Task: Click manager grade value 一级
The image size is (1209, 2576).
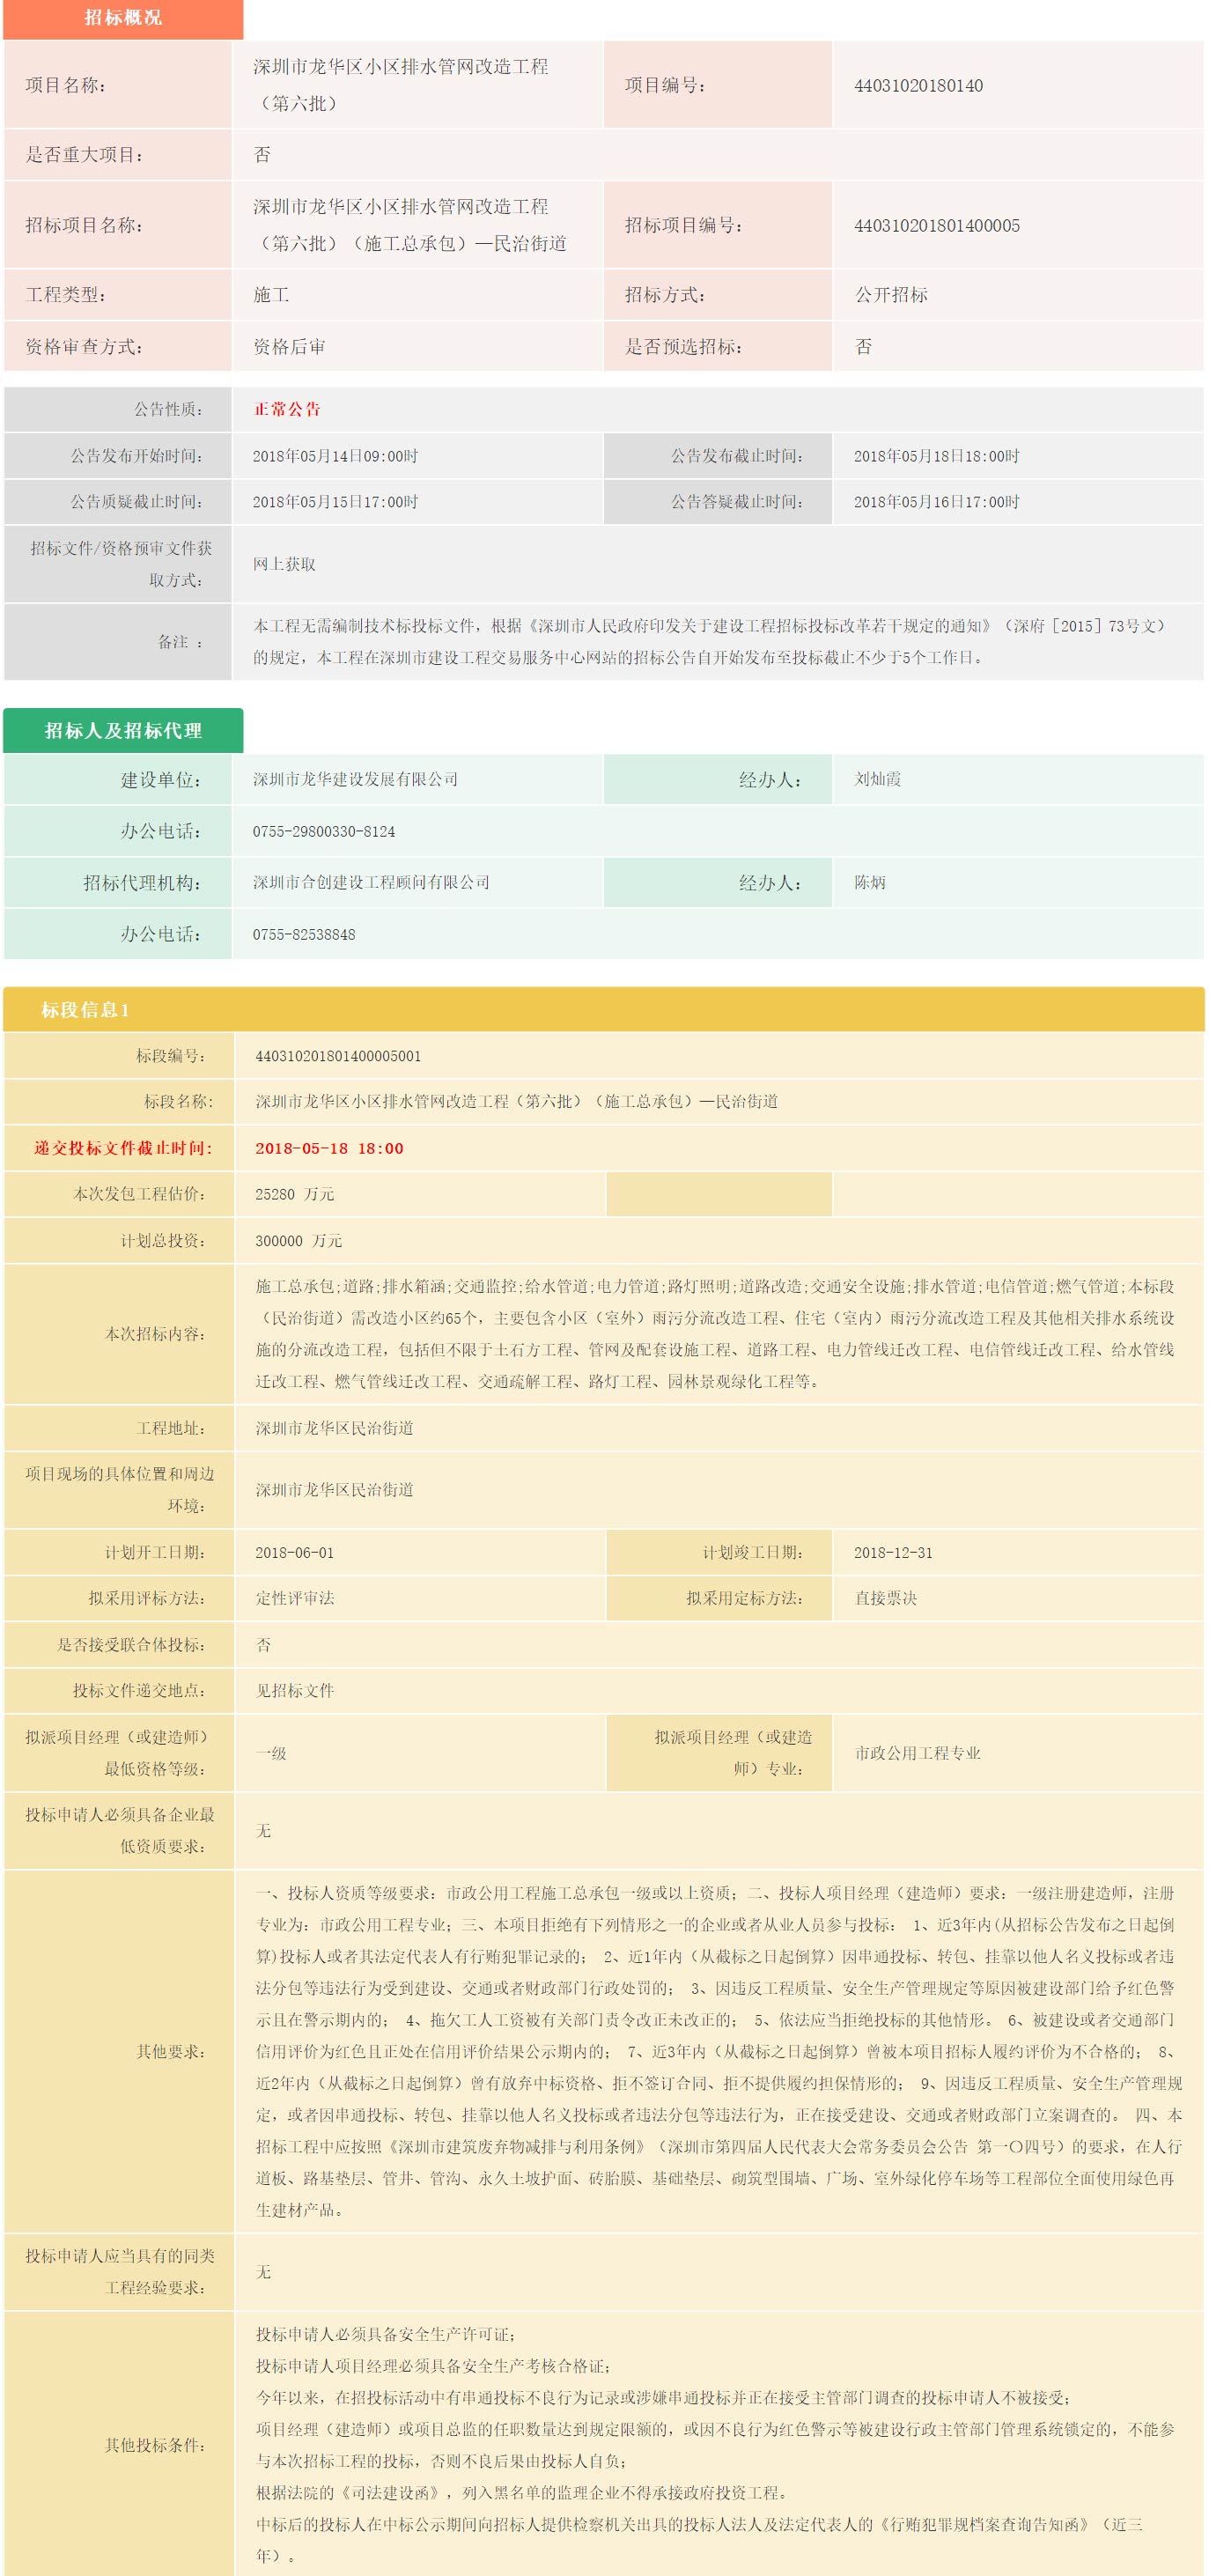Action: [x=270, y=1753]
